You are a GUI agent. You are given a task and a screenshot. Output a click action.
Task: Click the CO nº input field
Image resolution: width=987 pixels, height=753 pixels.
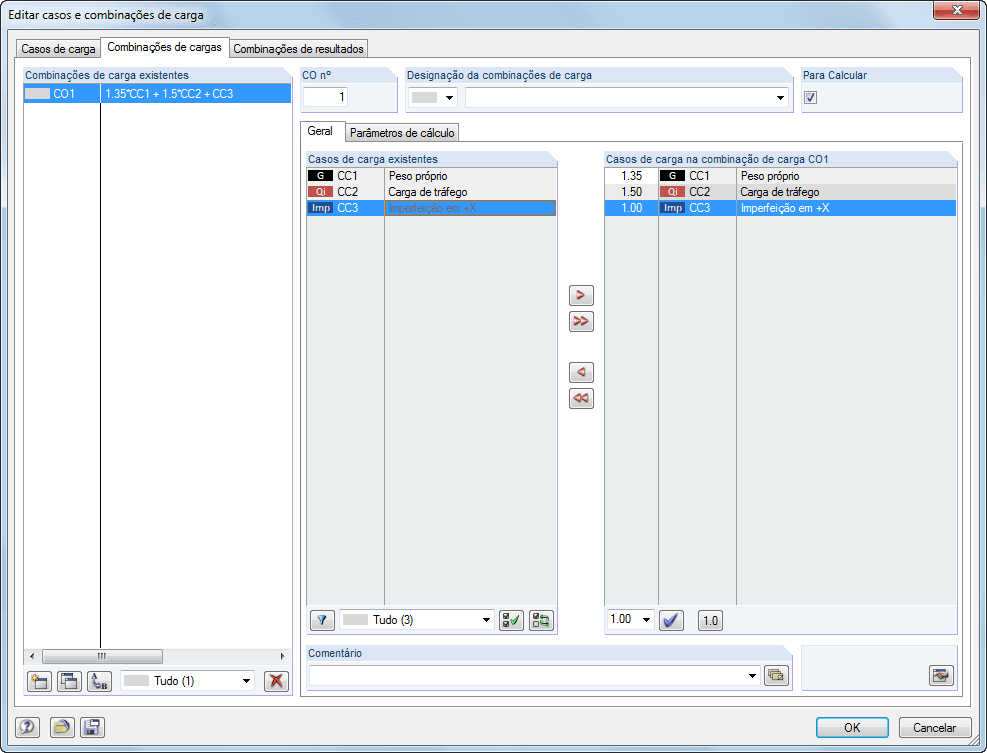pos(325,97)
